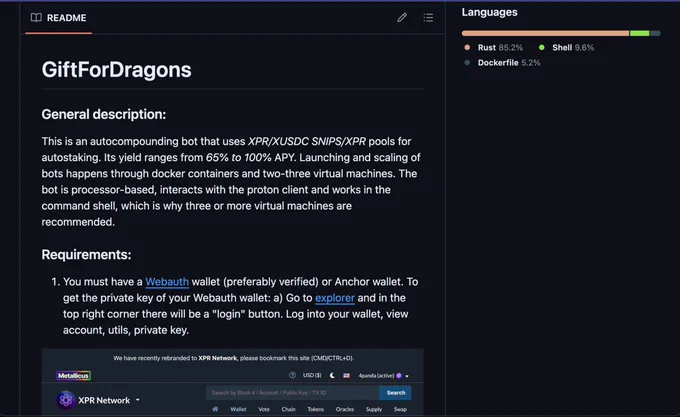
Task: Open the 4panda (active) account dropdown
Action: point(383,376)
